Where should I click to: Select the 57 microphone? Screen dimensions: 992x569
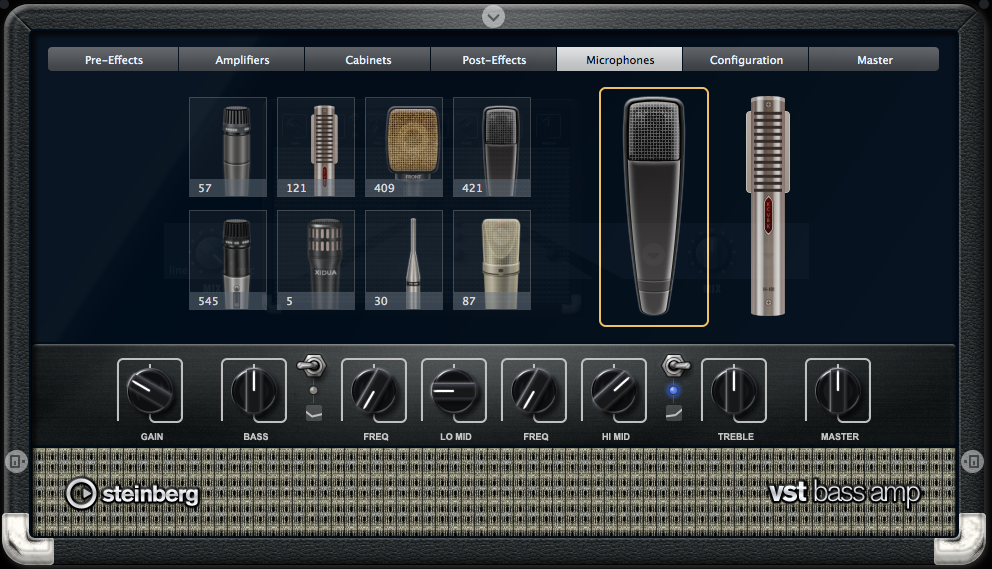pyautogui.click(x=228, y=147)
